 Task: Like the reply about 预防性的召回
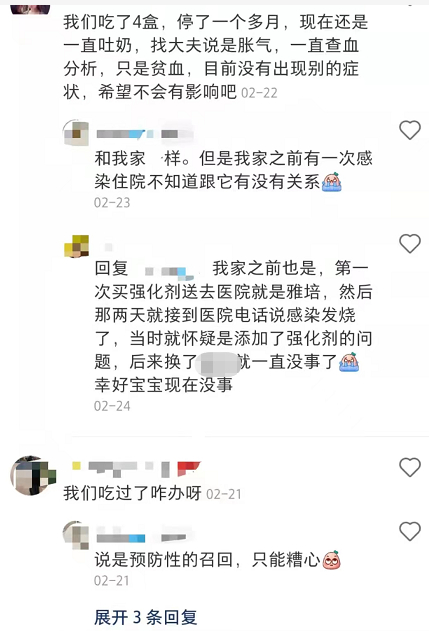[x=410, y=531]
